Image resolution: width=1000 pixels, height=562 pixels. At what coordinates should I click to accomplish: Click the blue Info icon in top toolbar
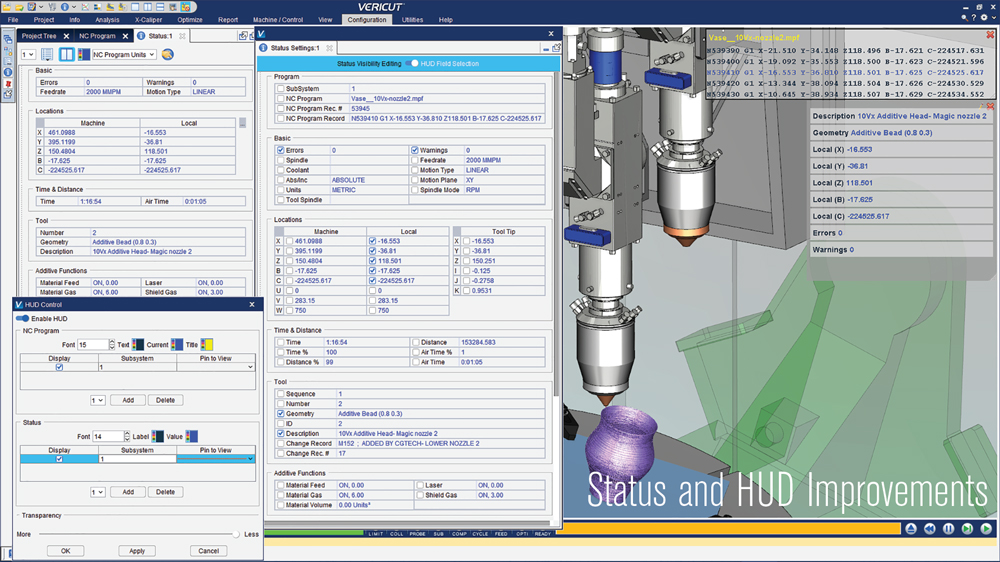tap(64, 7)
